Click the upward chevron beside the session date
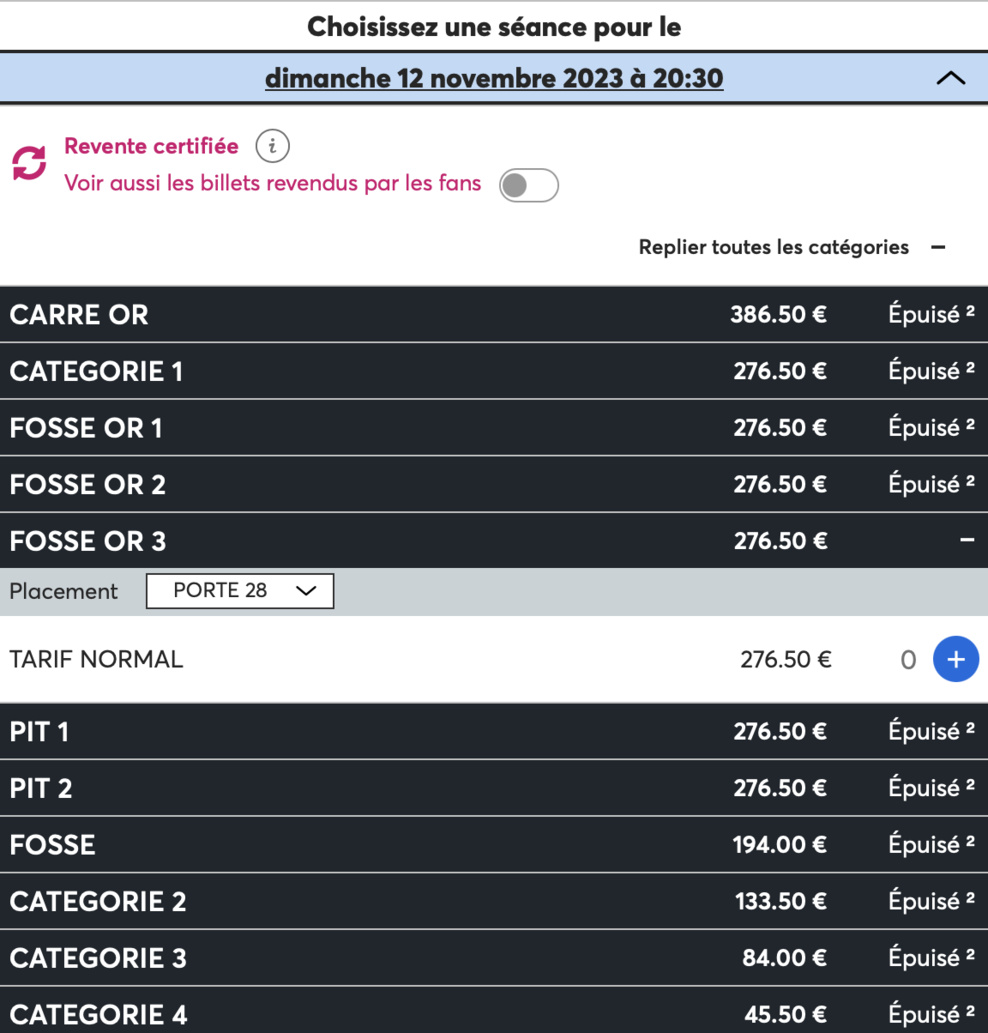The height and width of the screenshot is (1033, 988). point(950,77)
